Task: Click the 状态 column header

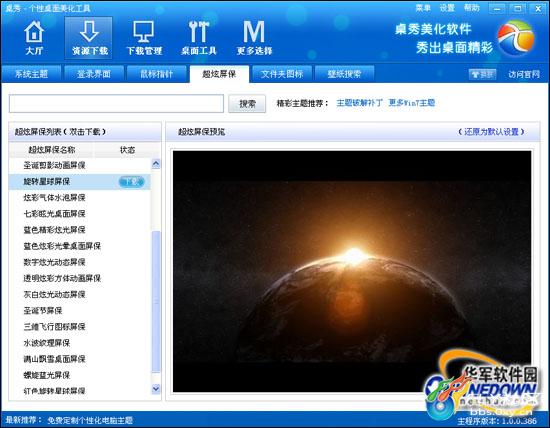Action: click(127, 150)
